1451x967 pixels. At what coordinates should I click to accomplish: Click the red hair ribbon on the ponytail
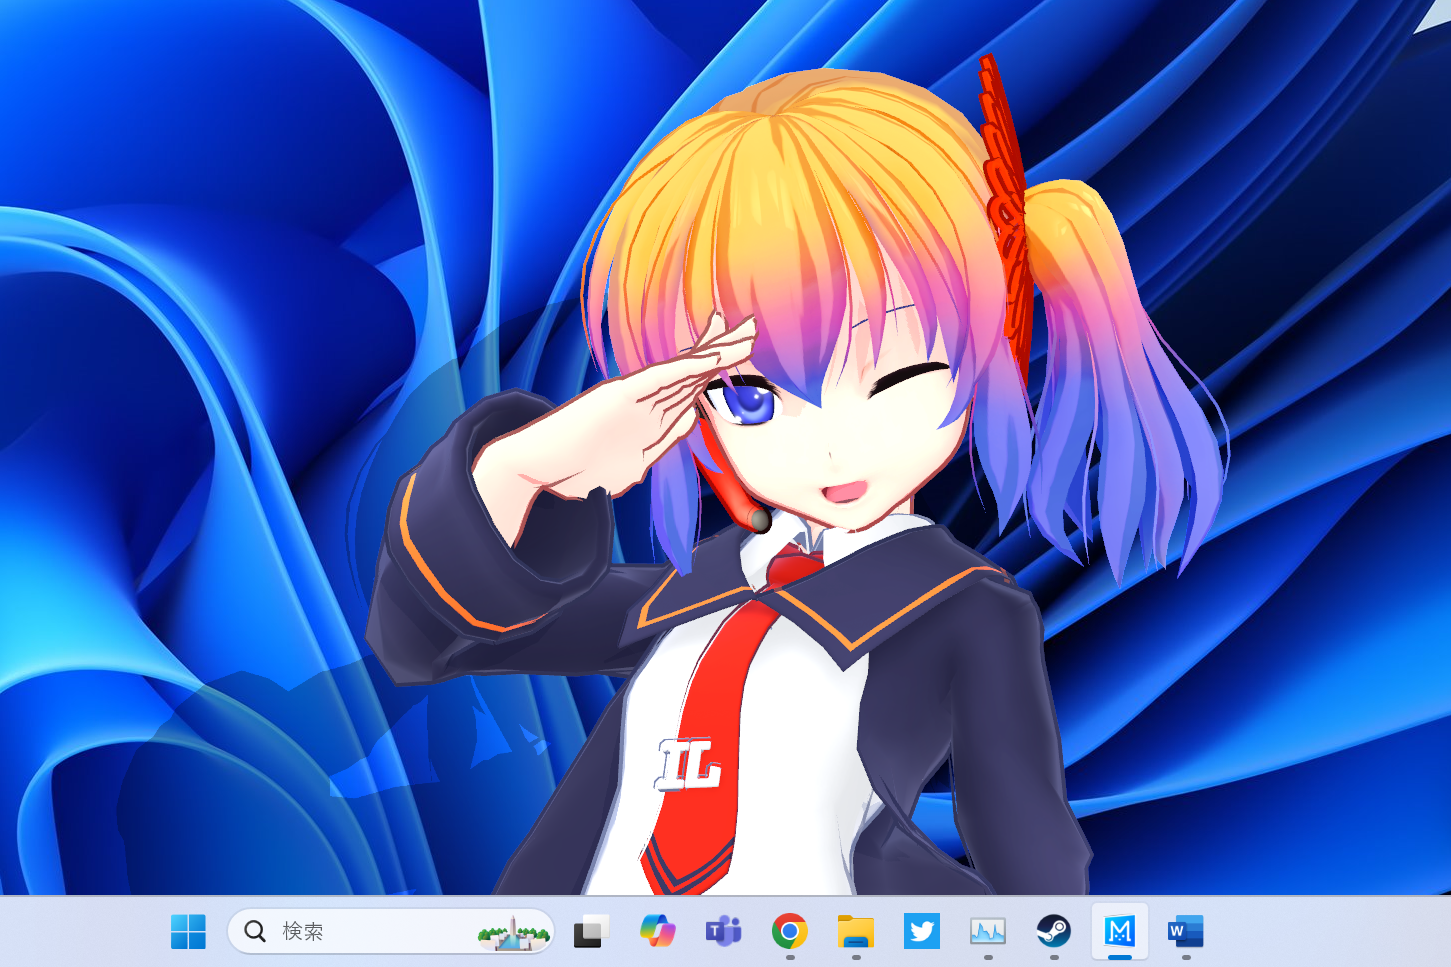click(1005, 200)
